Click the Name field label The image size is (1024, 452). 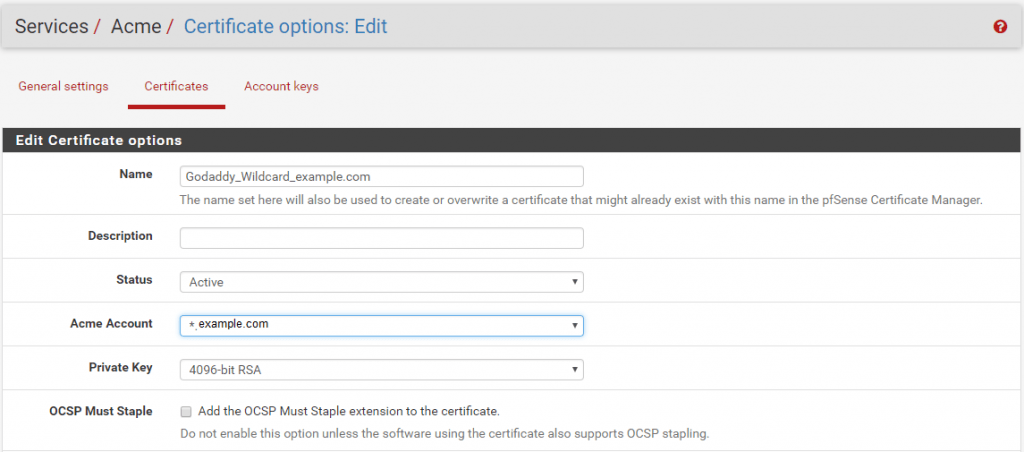point(136,174)
